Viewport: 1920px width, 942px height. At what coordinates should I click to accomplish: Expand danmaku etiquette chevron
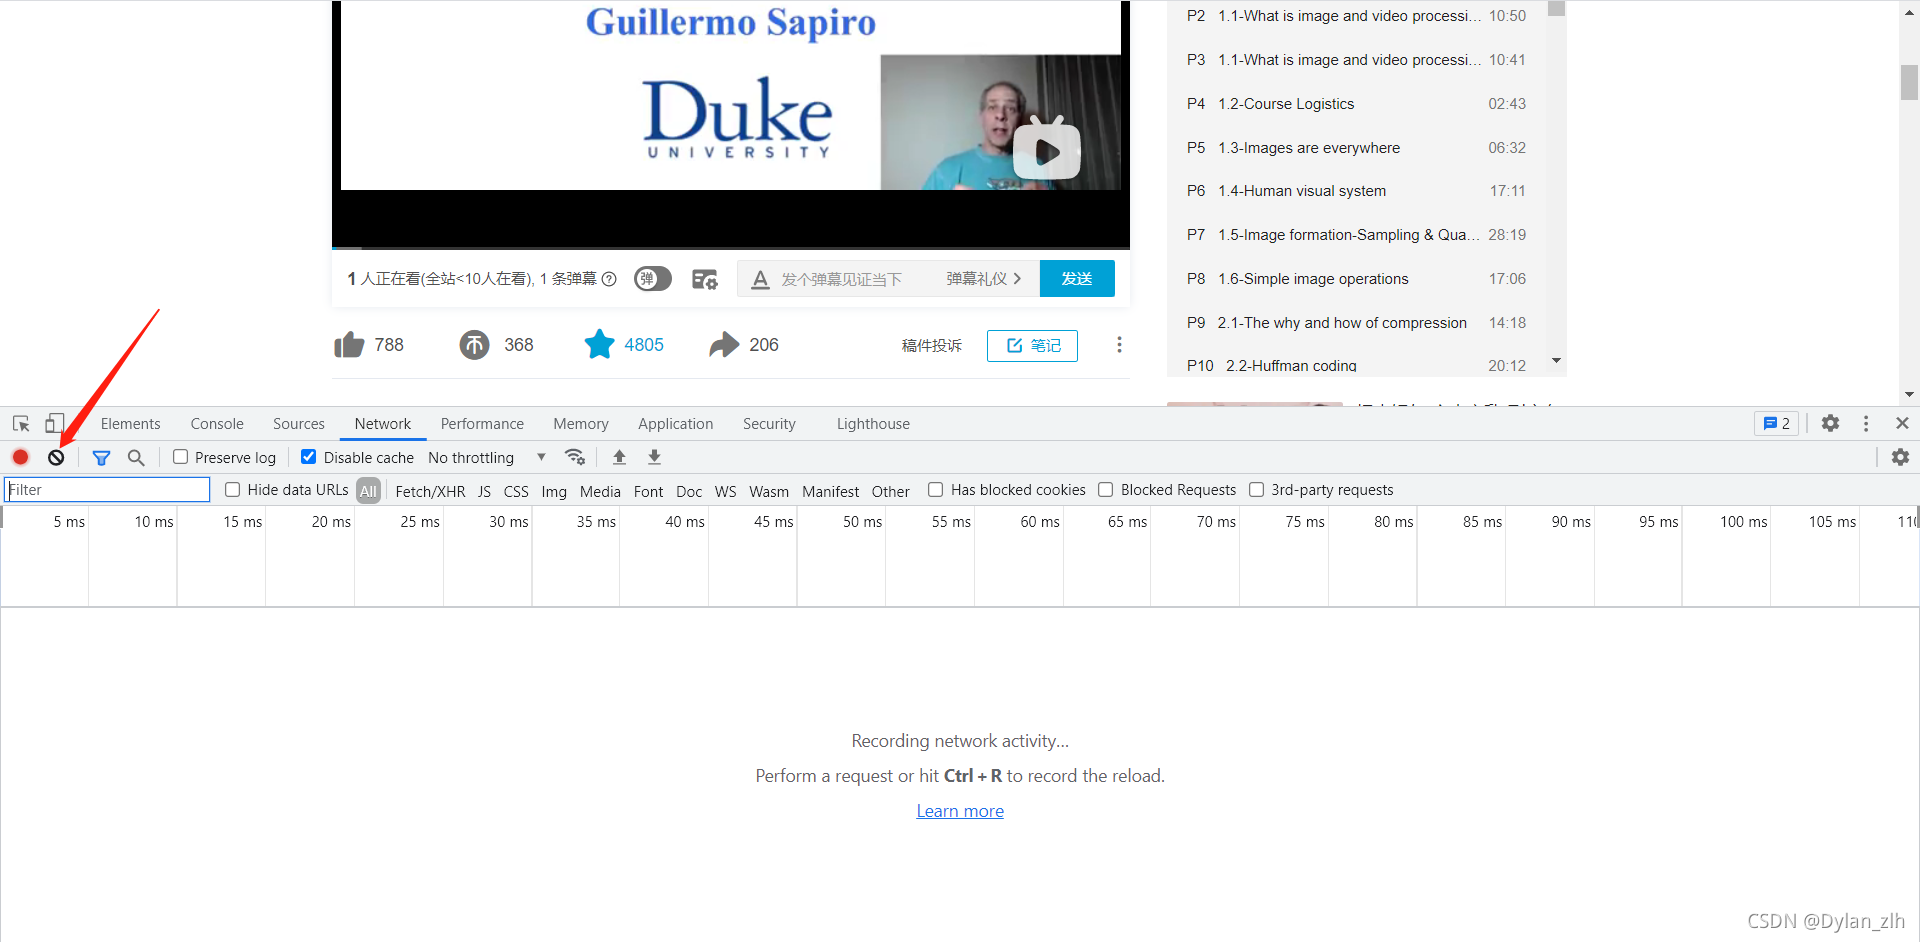point(1017,279)
